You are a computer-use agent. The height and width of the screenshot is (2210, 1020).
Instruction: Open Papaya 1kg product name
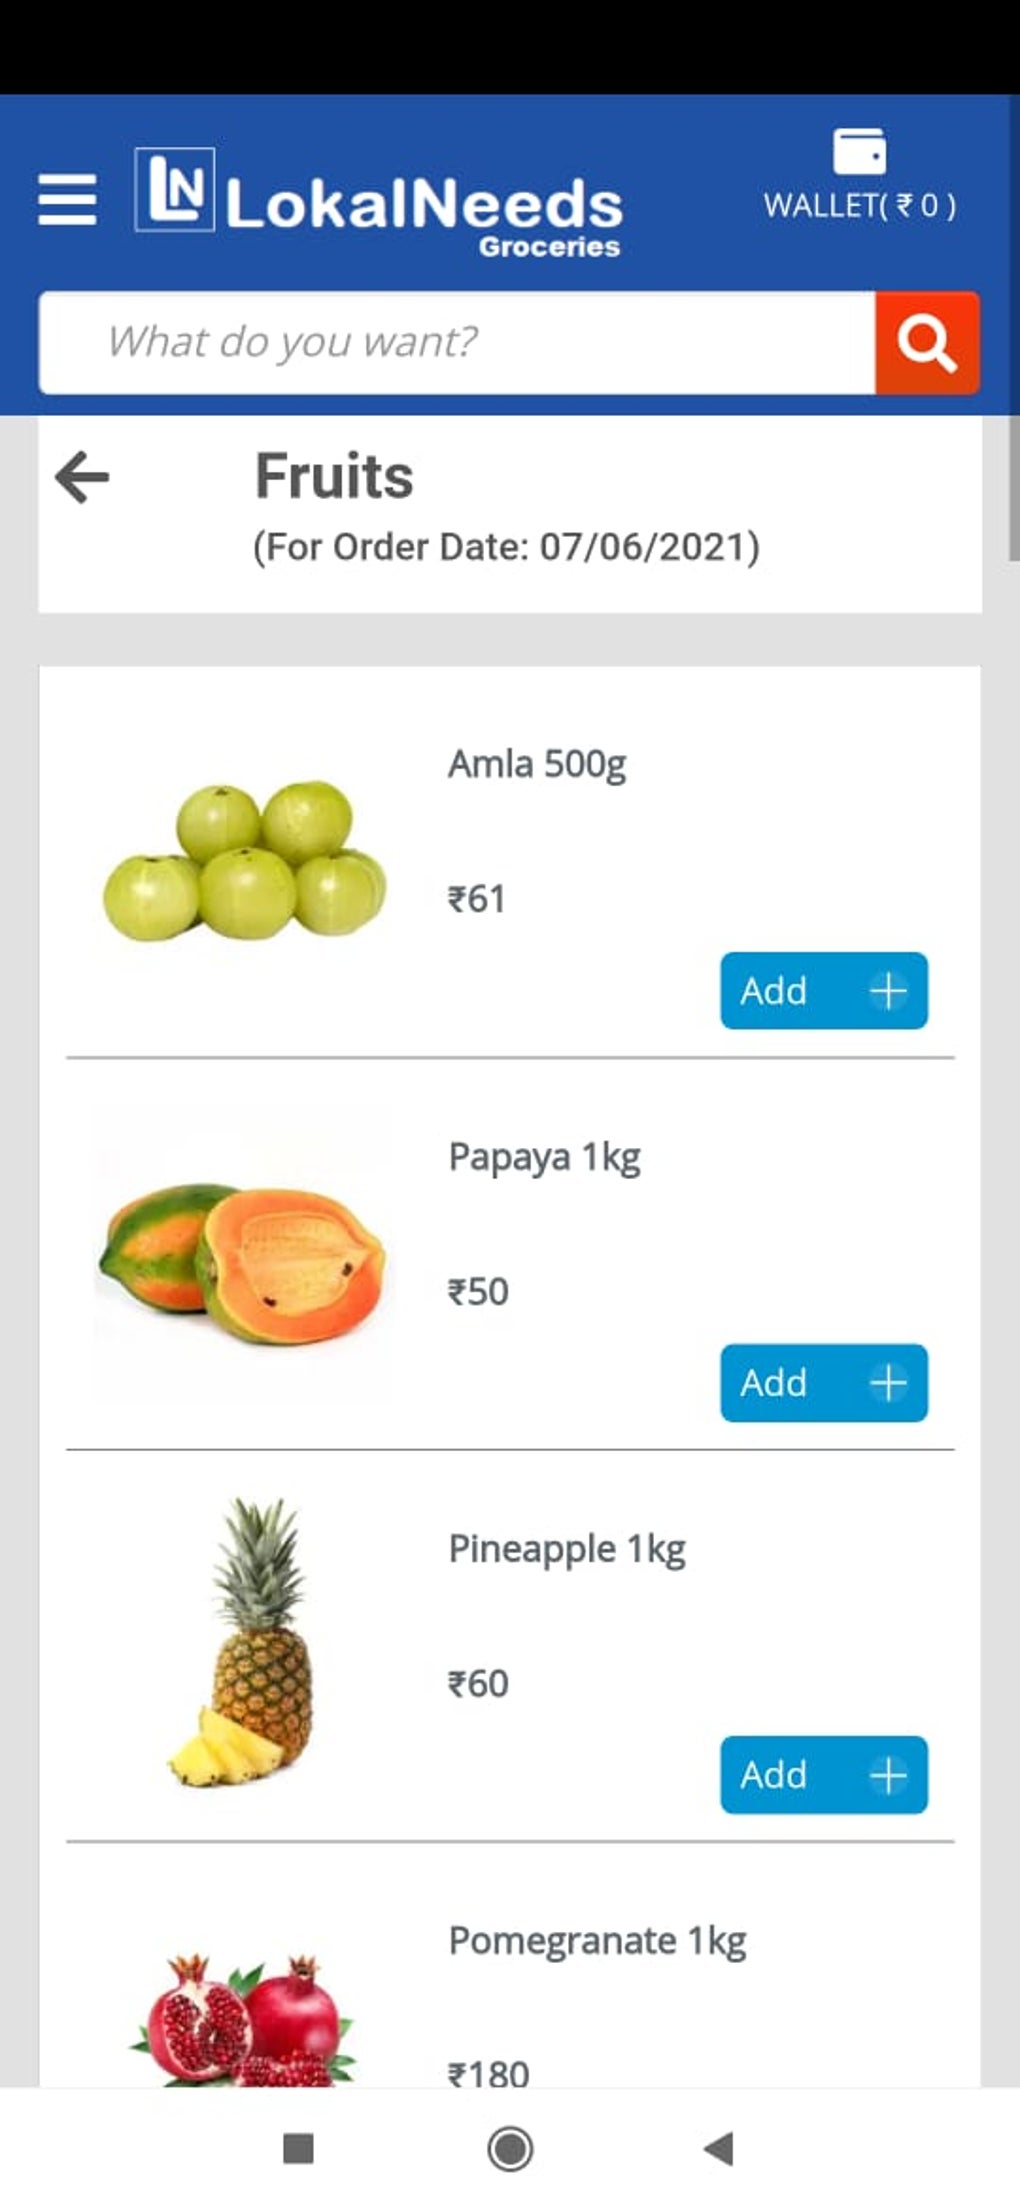(x=544, y=1158)
